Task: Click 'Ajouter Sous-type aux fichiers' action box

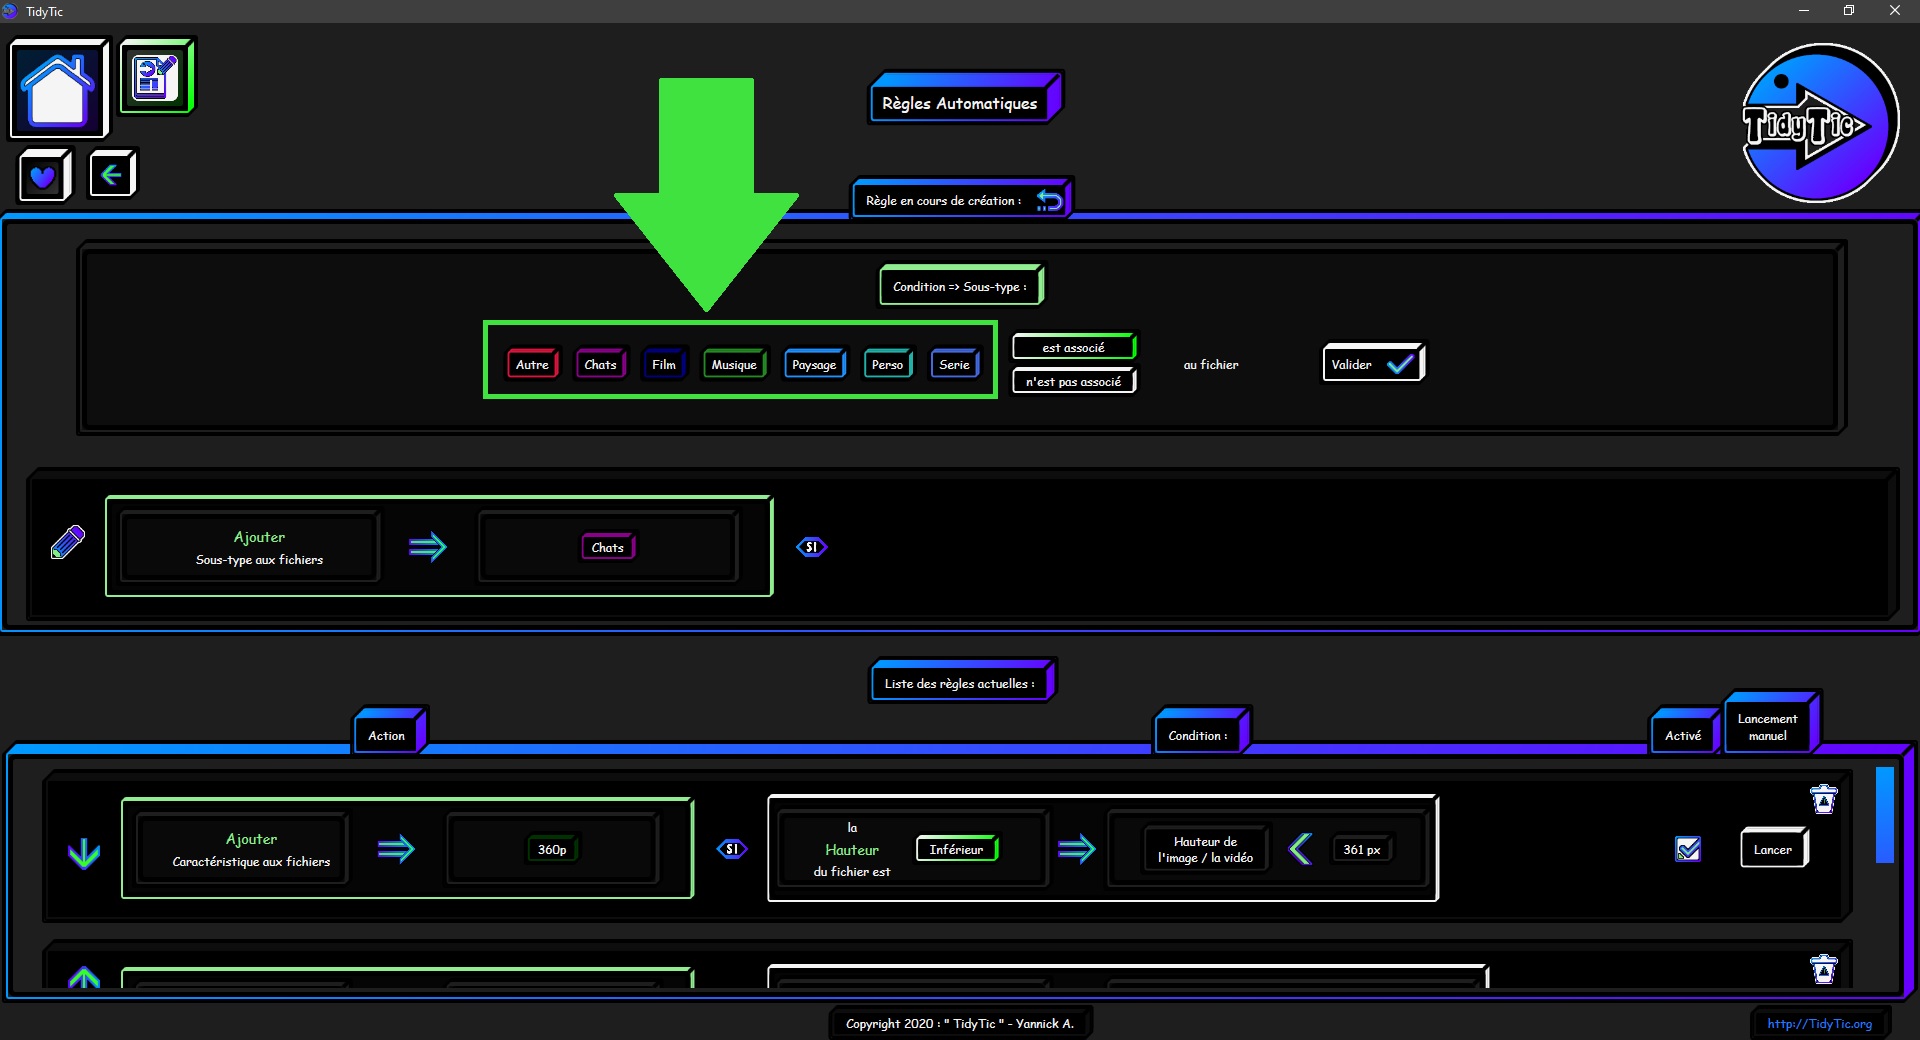Action: pyautogui.click(x=250, y=547)
